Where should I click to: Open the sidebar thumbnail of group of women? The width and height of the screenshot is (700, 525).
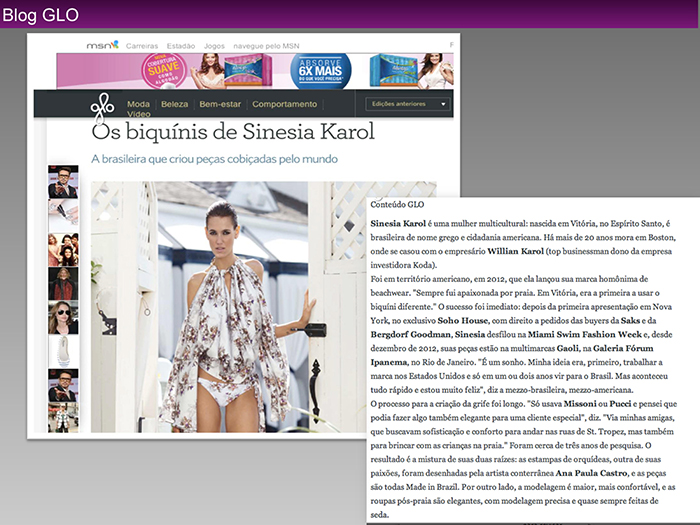[63, 250]
